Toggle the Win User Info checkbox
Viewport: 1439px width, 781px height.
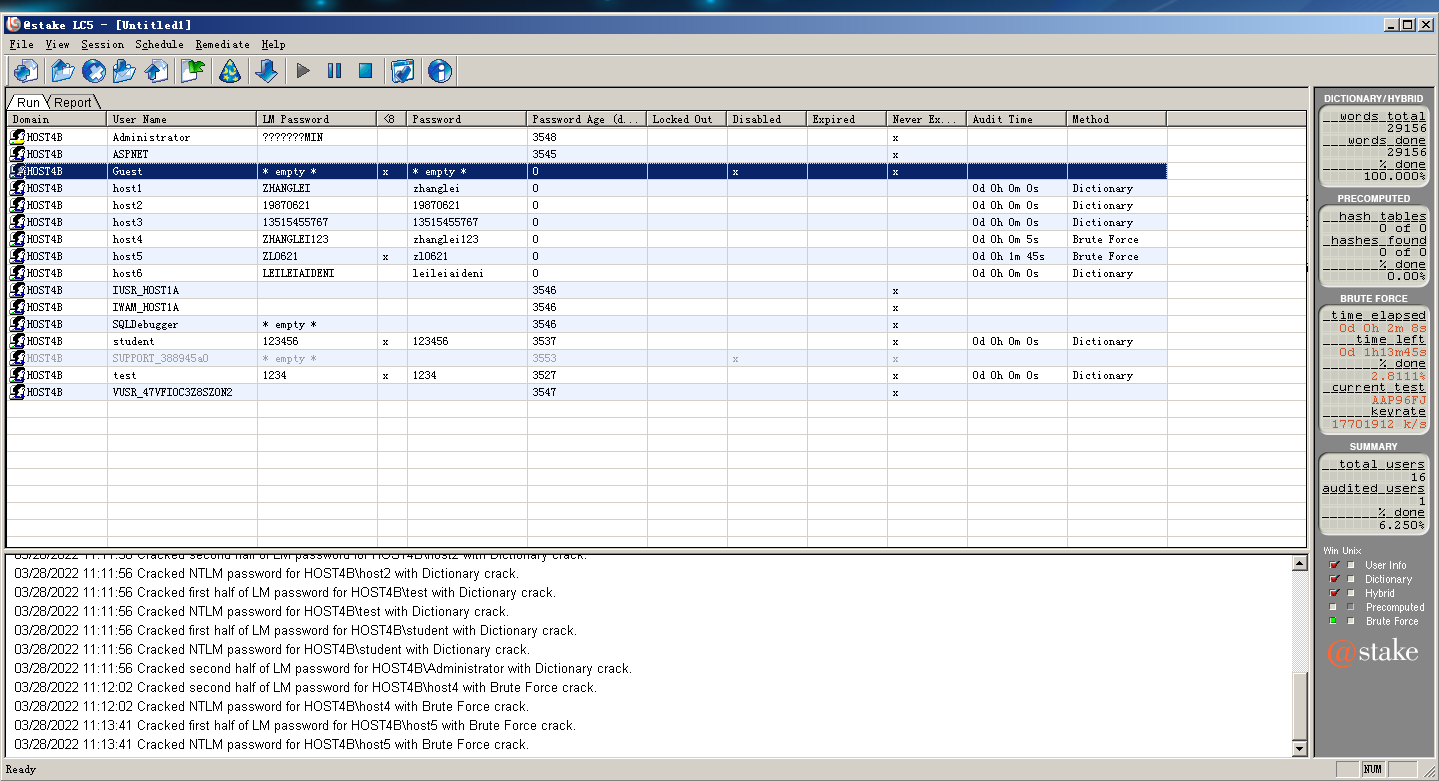(x=1333, y=565)
